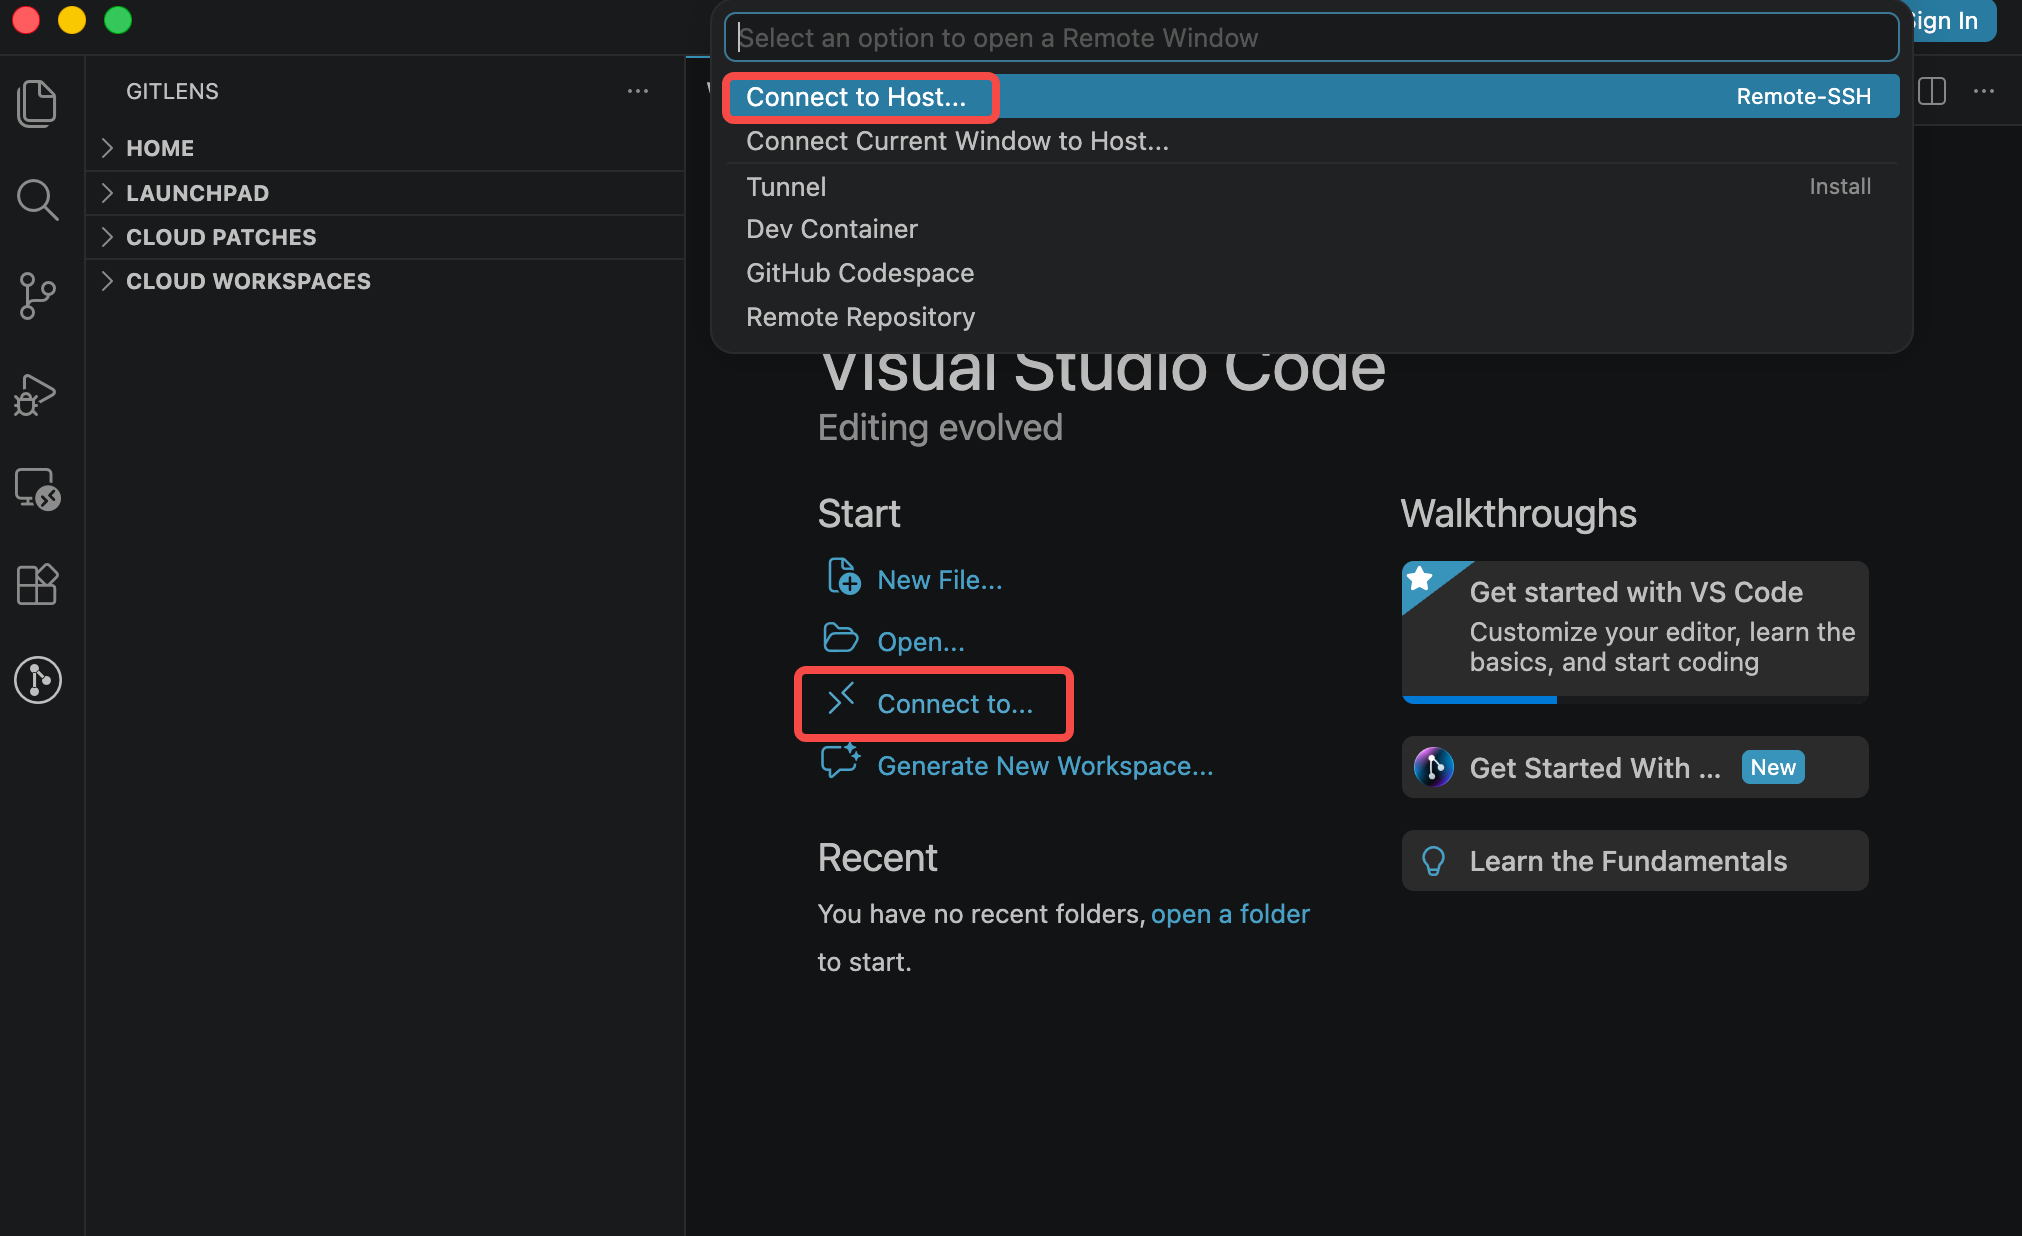Click the remote arrows icon beside Connect to

[841, 699]
